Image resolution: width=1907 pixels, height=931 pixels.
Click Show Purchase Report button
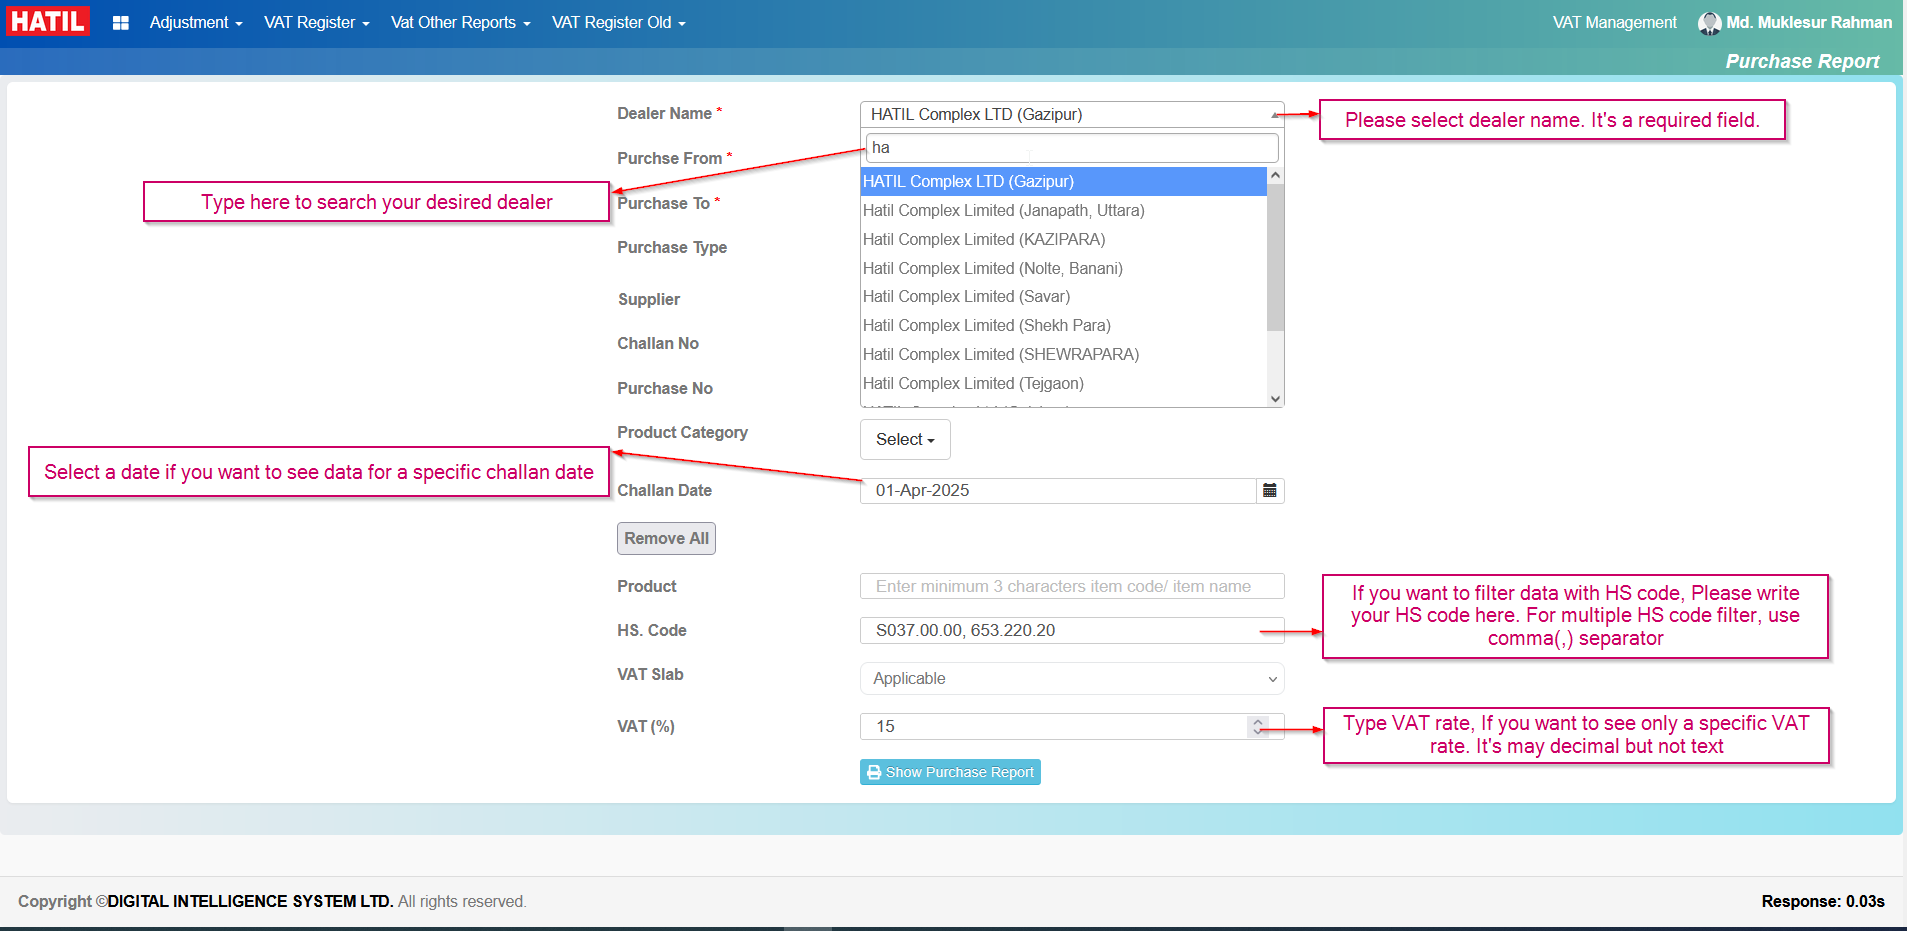pyautogui.click(x=950, y=773)
